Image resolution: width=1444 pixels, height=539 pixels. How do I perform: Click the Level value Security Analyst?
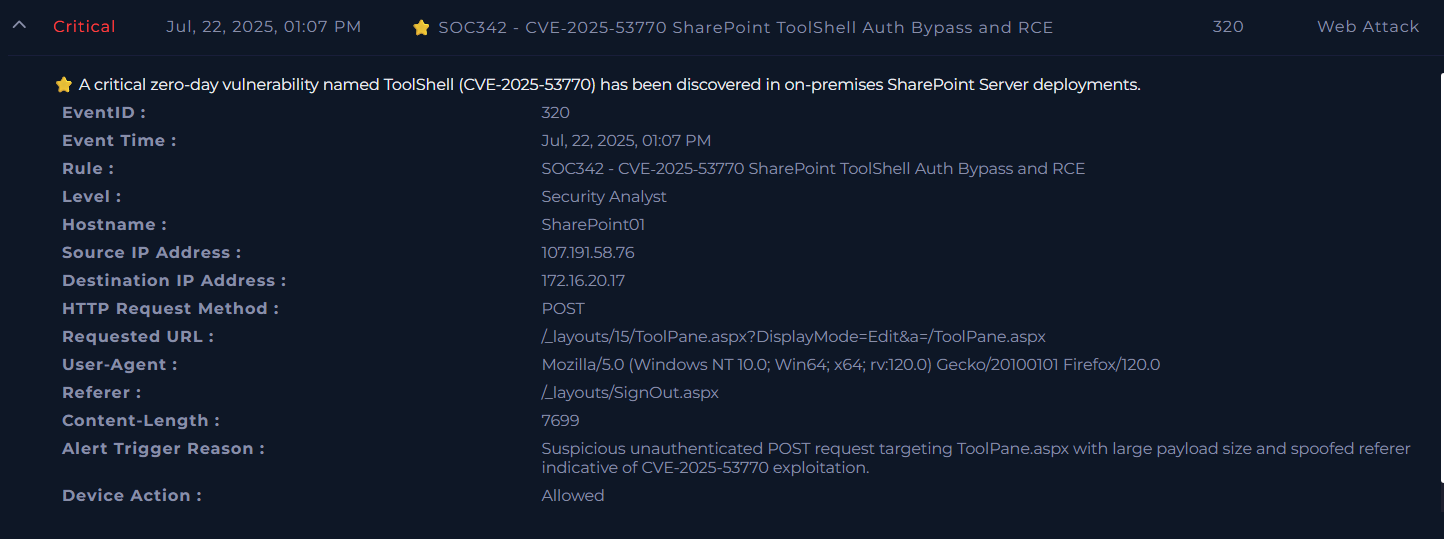604,197
